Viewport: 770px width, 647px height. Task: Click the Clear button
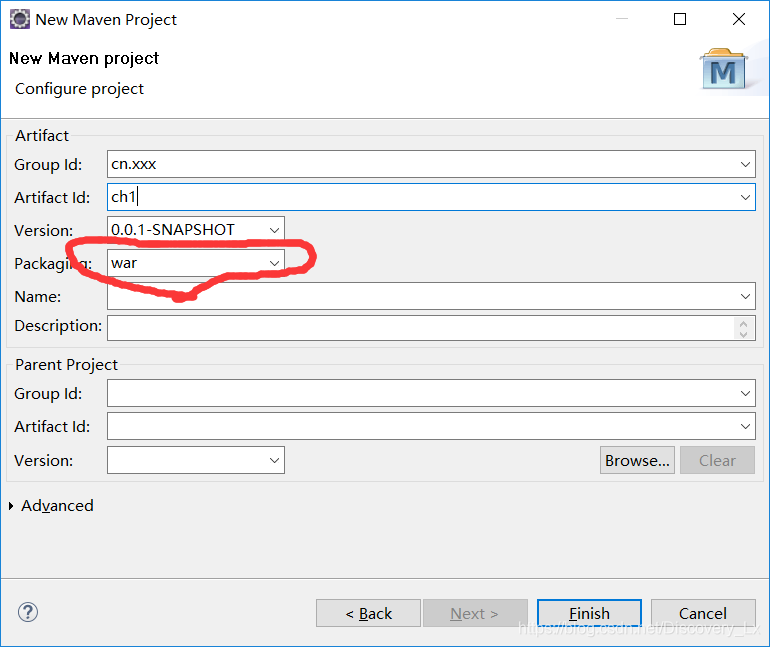pos(717,460)
